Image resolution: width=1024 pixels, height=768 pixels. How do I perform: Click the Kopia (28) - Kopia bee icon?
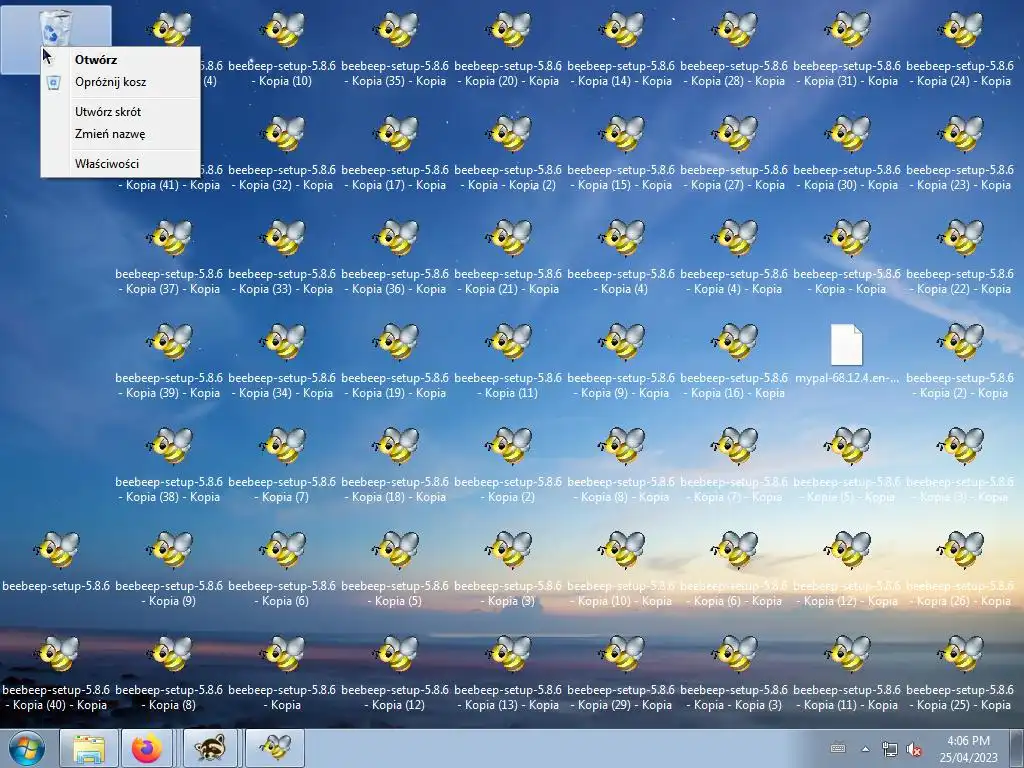pos(734,29)
